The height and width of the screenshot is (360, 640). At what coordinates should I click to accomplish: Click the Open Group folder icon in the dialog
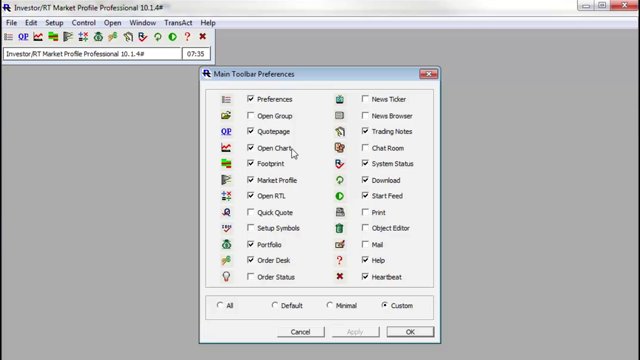pyautogui.click(x=226, y=116)
